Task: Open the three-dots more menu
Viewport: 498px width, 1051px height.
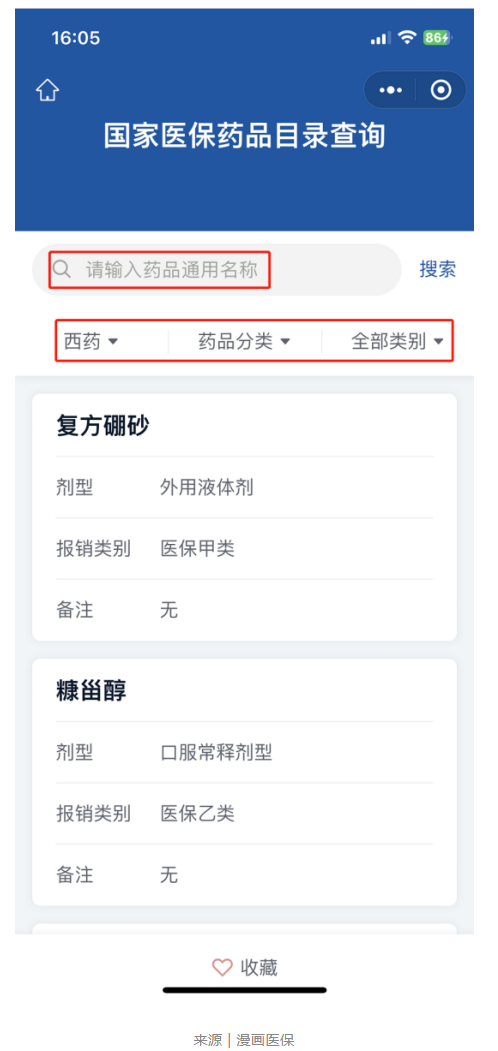Action: click(391, 90)
